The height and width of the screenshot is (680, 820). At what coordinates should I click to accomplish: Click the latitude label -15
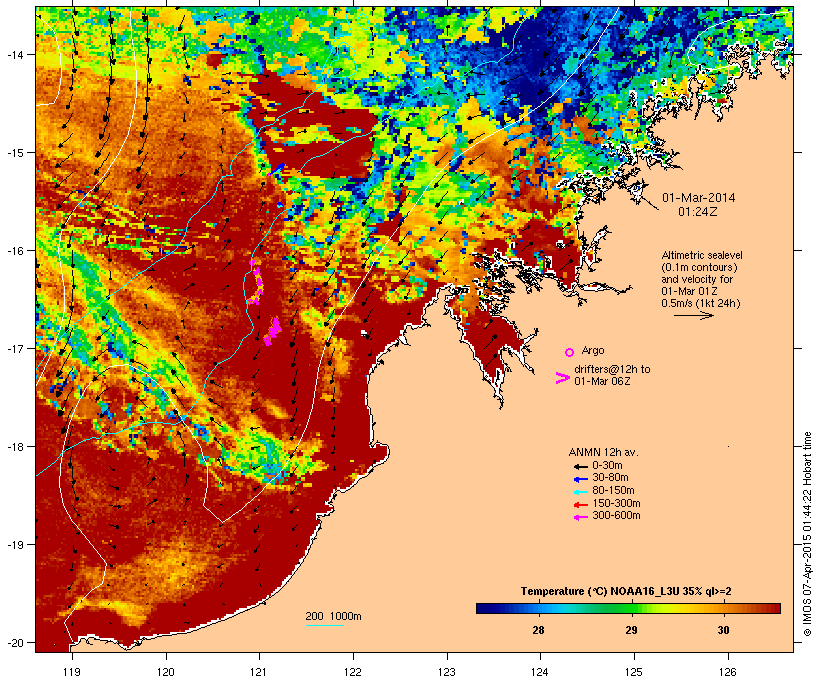pos(14,153)
